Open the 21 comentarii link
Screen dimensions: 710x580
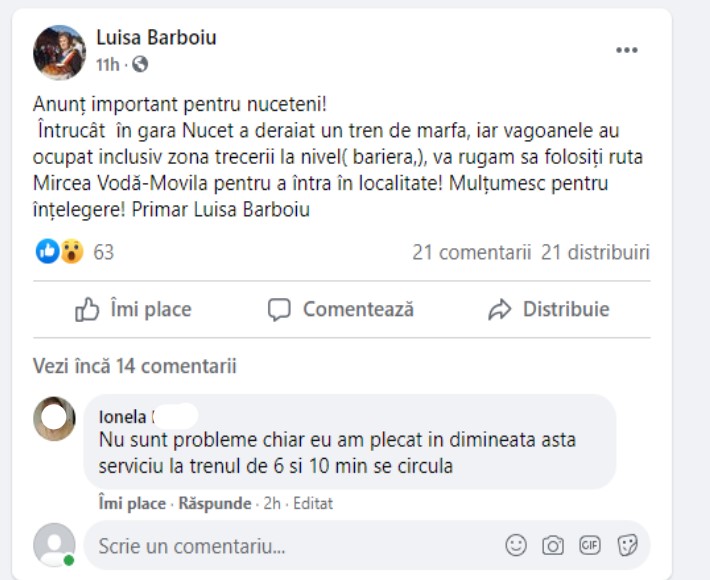pyautogui.click(x=471, y=252)
